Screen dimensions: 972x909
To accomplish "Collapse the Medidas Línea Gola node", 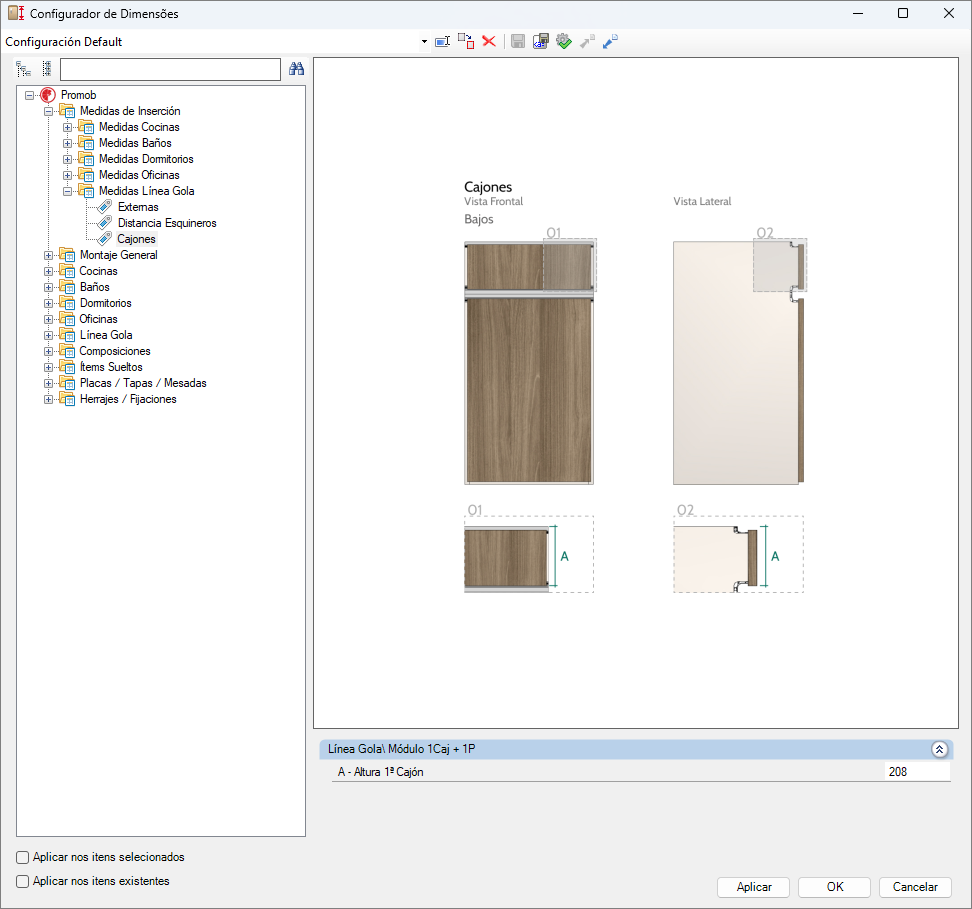I will click(68, 191).
